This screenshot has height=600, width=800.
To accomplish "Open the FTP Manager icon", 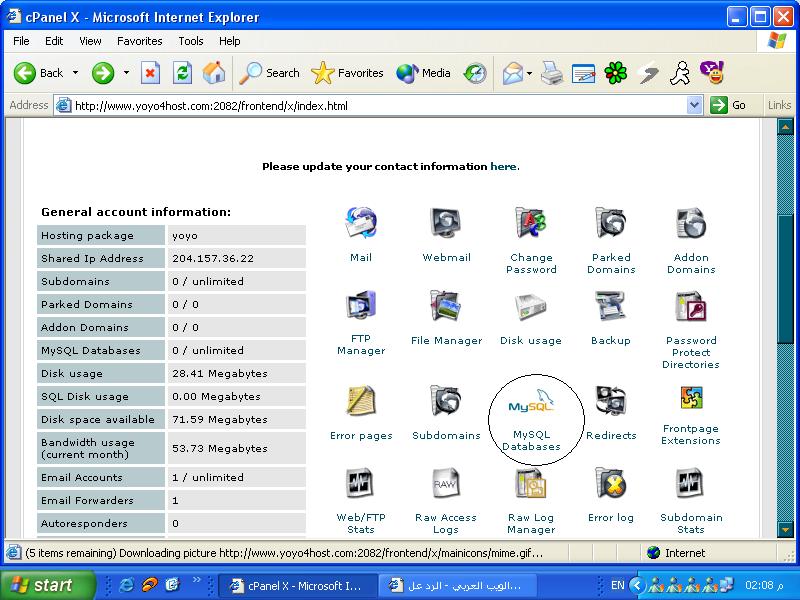I will click(360, 307).
